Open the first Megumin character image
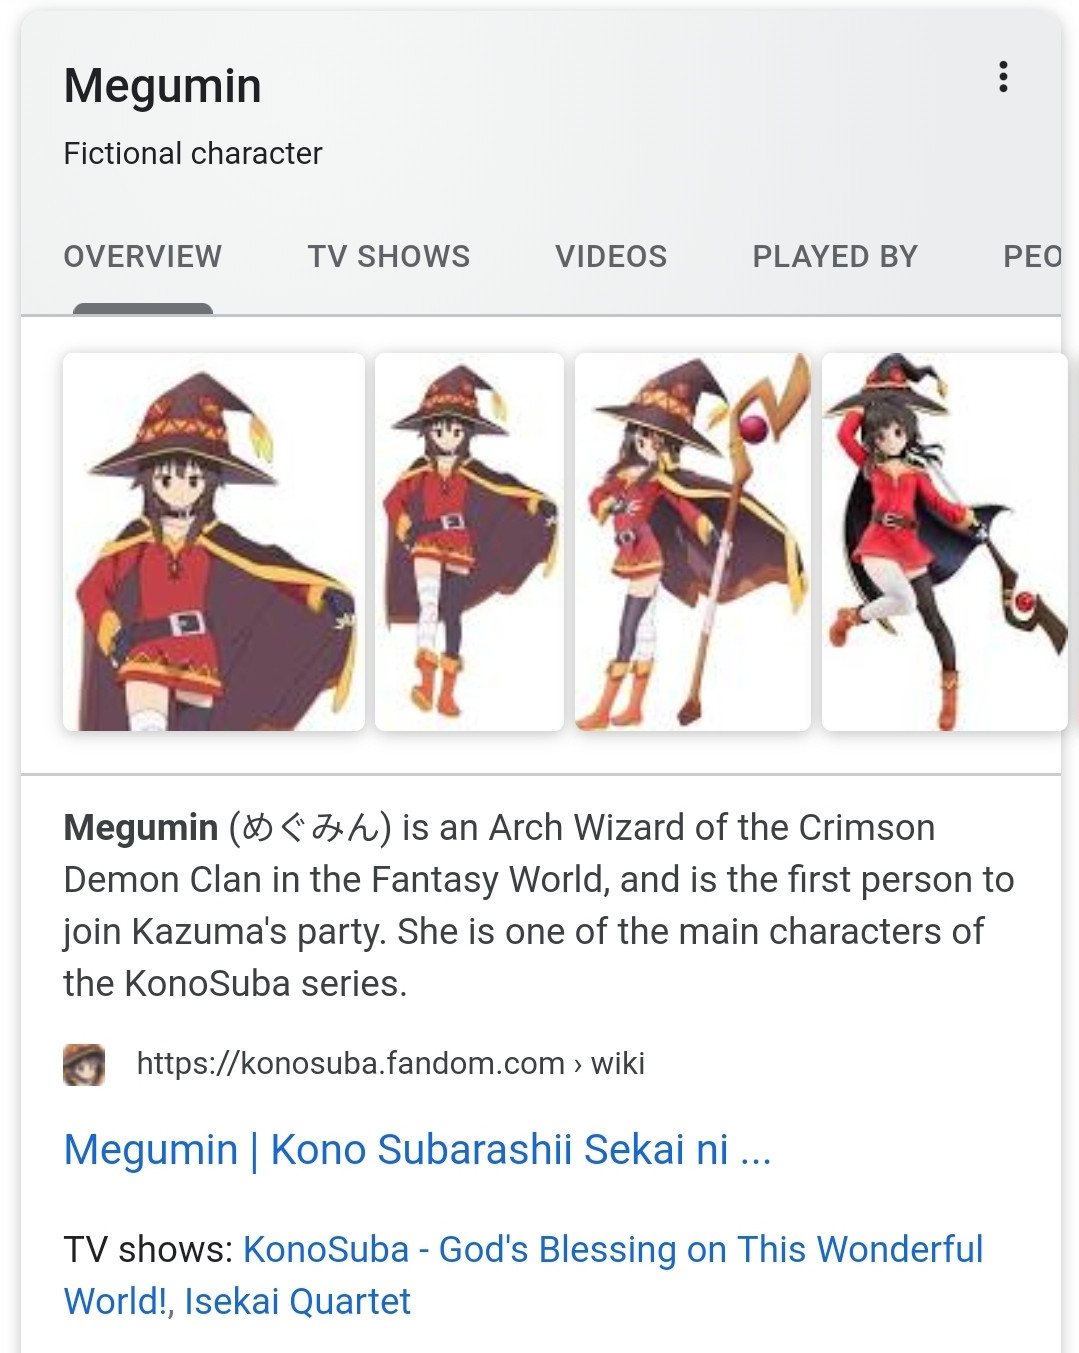 point(212,540)
